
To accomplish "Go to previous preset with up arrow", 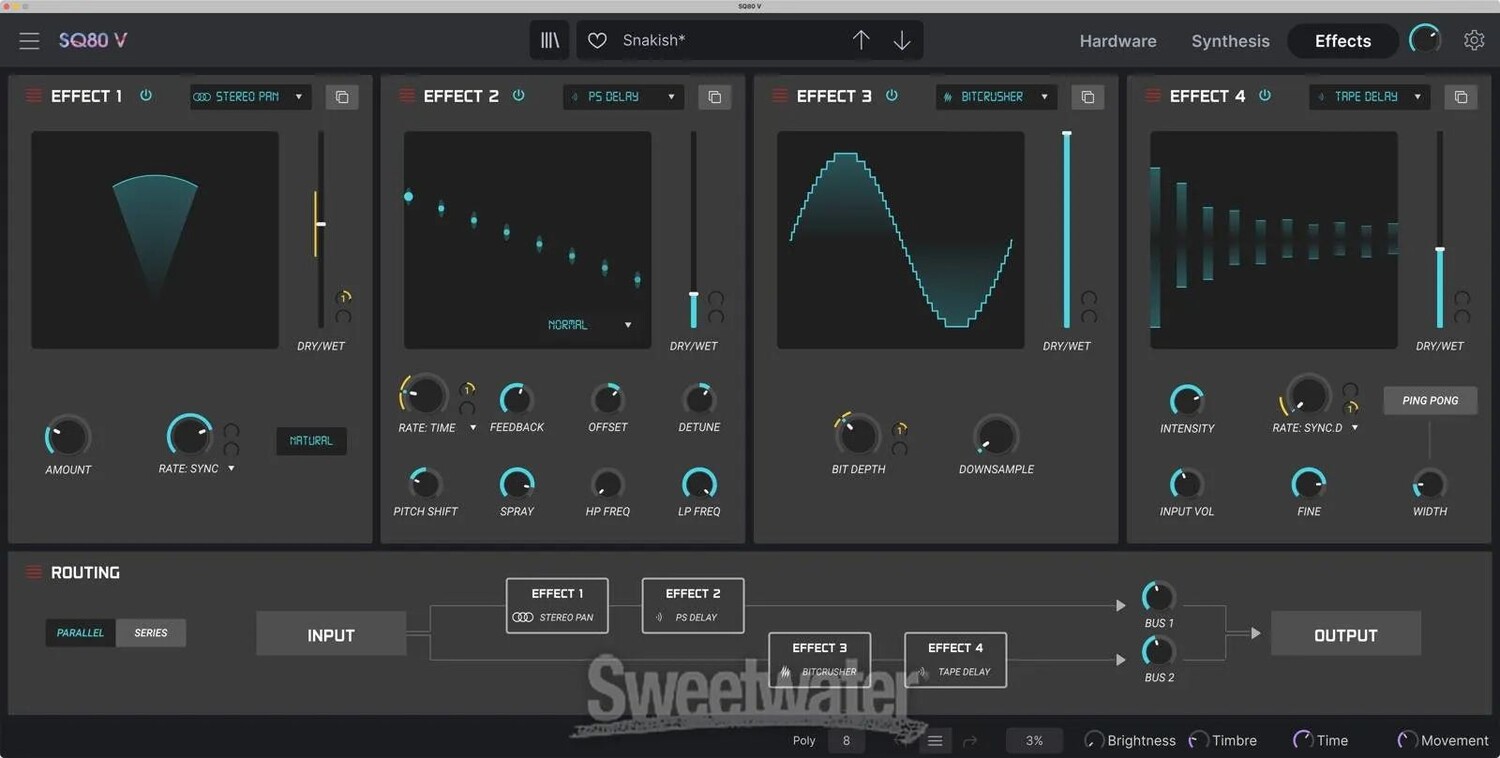I will coord(861,41).
